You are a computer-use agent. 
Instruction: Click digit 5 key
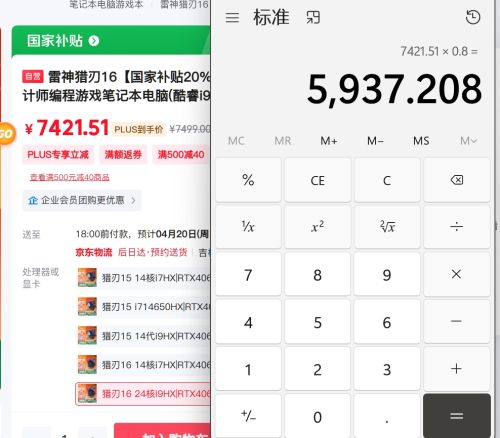coord(318,322)
